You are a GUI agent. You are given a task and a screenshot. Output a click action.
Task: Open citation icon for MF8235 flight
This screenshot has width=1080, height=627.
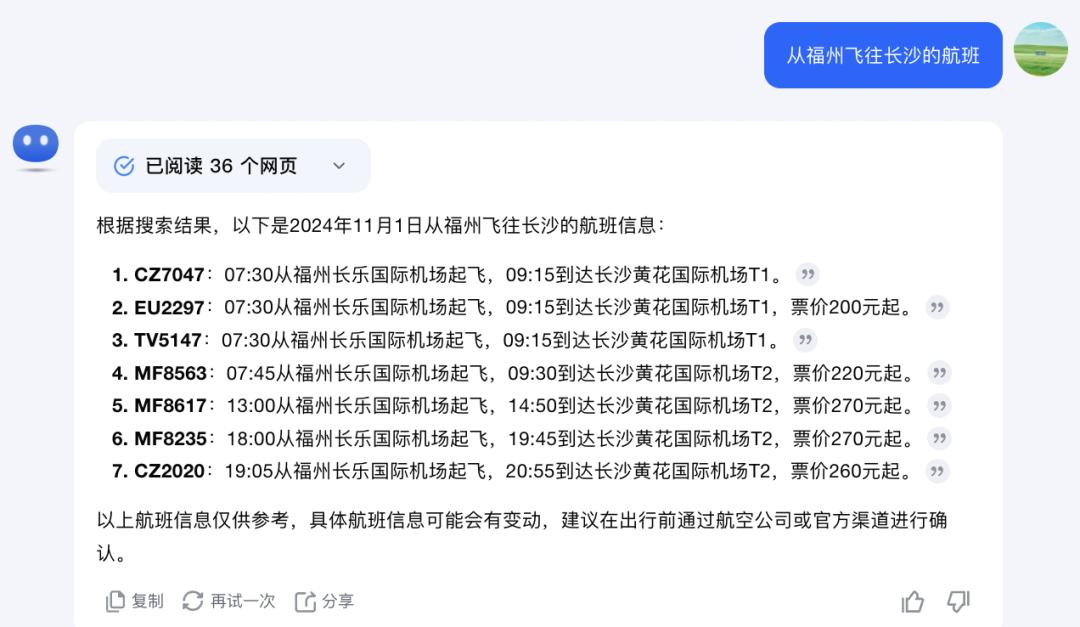click(938, 438)
